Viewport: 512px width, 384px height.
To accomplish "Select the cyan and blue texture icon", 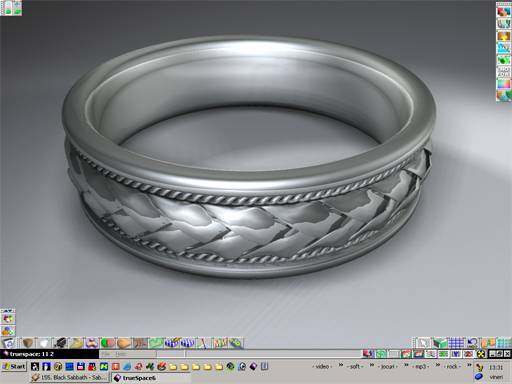I will [504, 48].
